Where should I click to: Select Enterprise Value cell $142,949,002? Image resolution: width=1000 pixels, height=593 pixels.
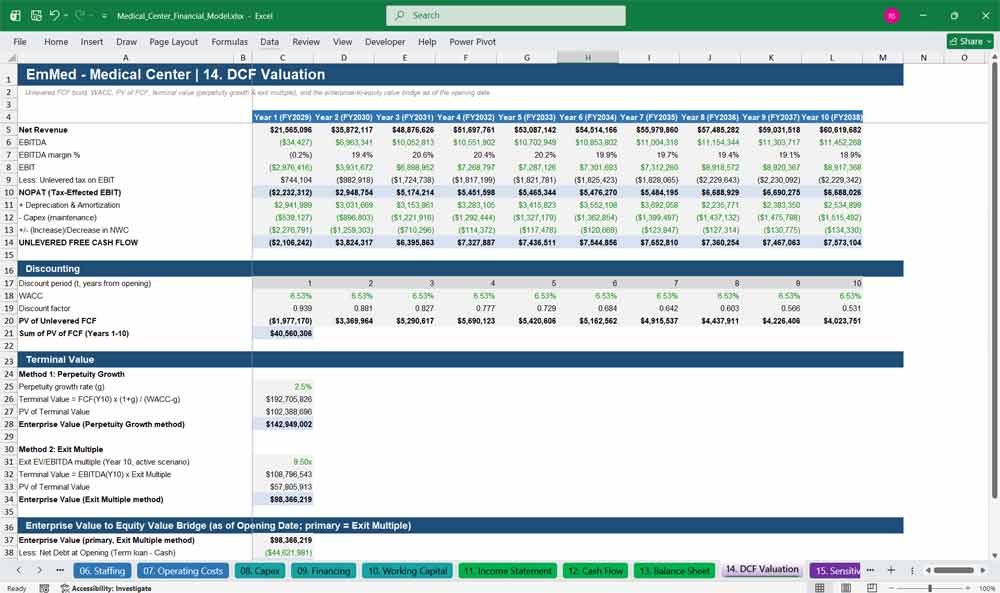pos(283,424)
